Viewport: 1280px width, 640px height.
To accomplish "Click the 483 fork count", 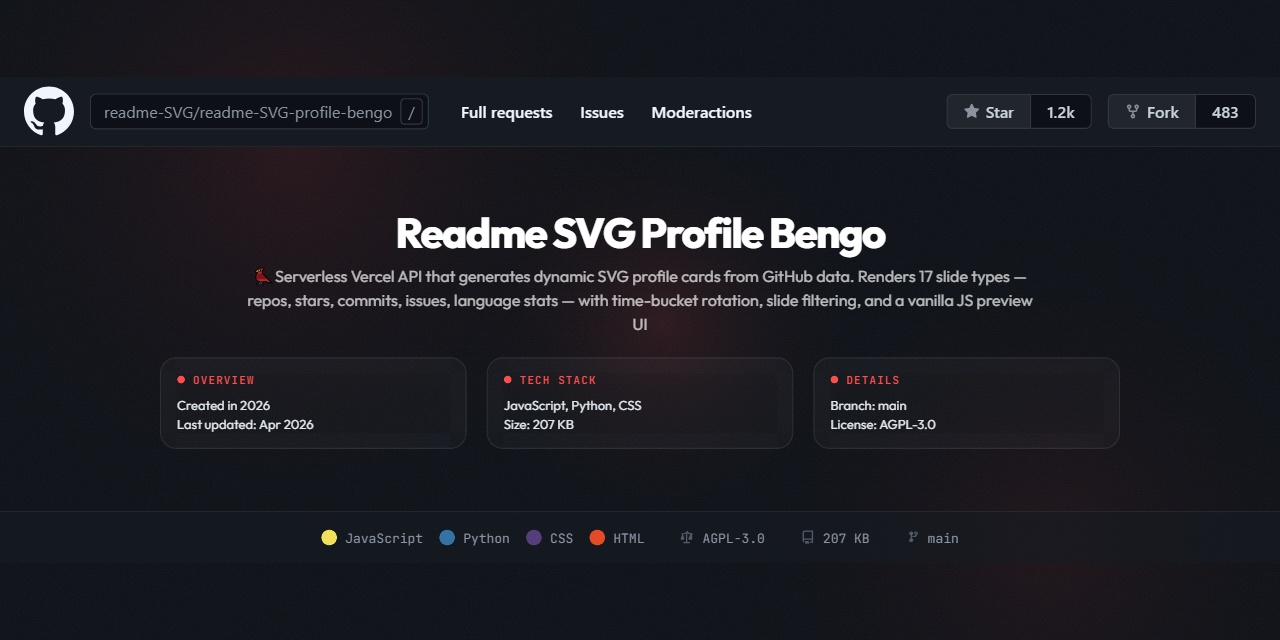I will tap(1225, 111).
